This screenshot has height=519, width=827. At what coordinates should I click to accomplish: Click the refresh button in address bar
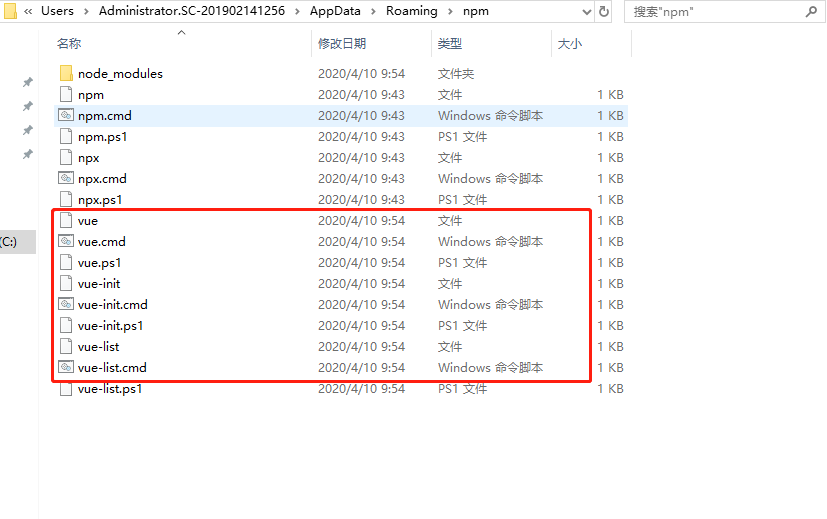[604, 11]
